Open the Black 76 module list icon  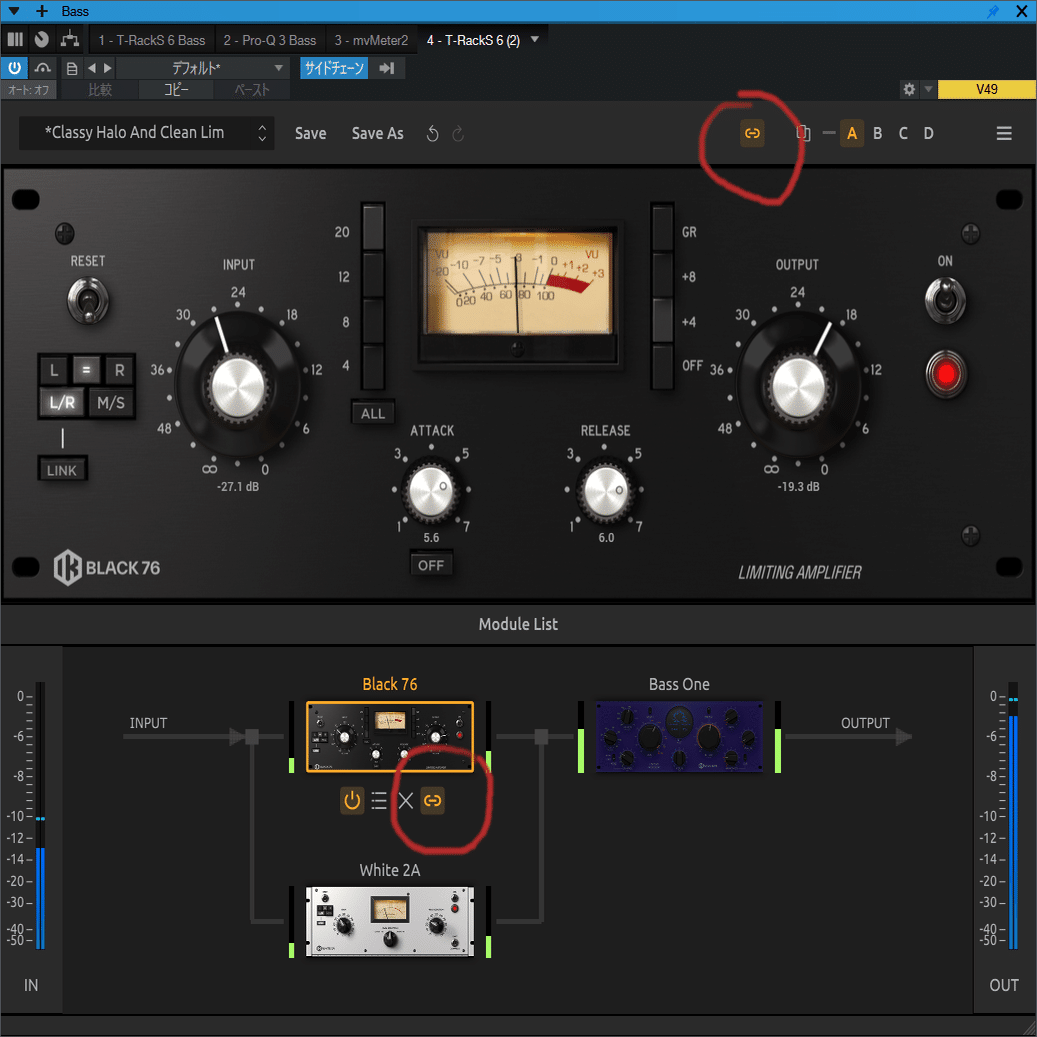point(379,800)
